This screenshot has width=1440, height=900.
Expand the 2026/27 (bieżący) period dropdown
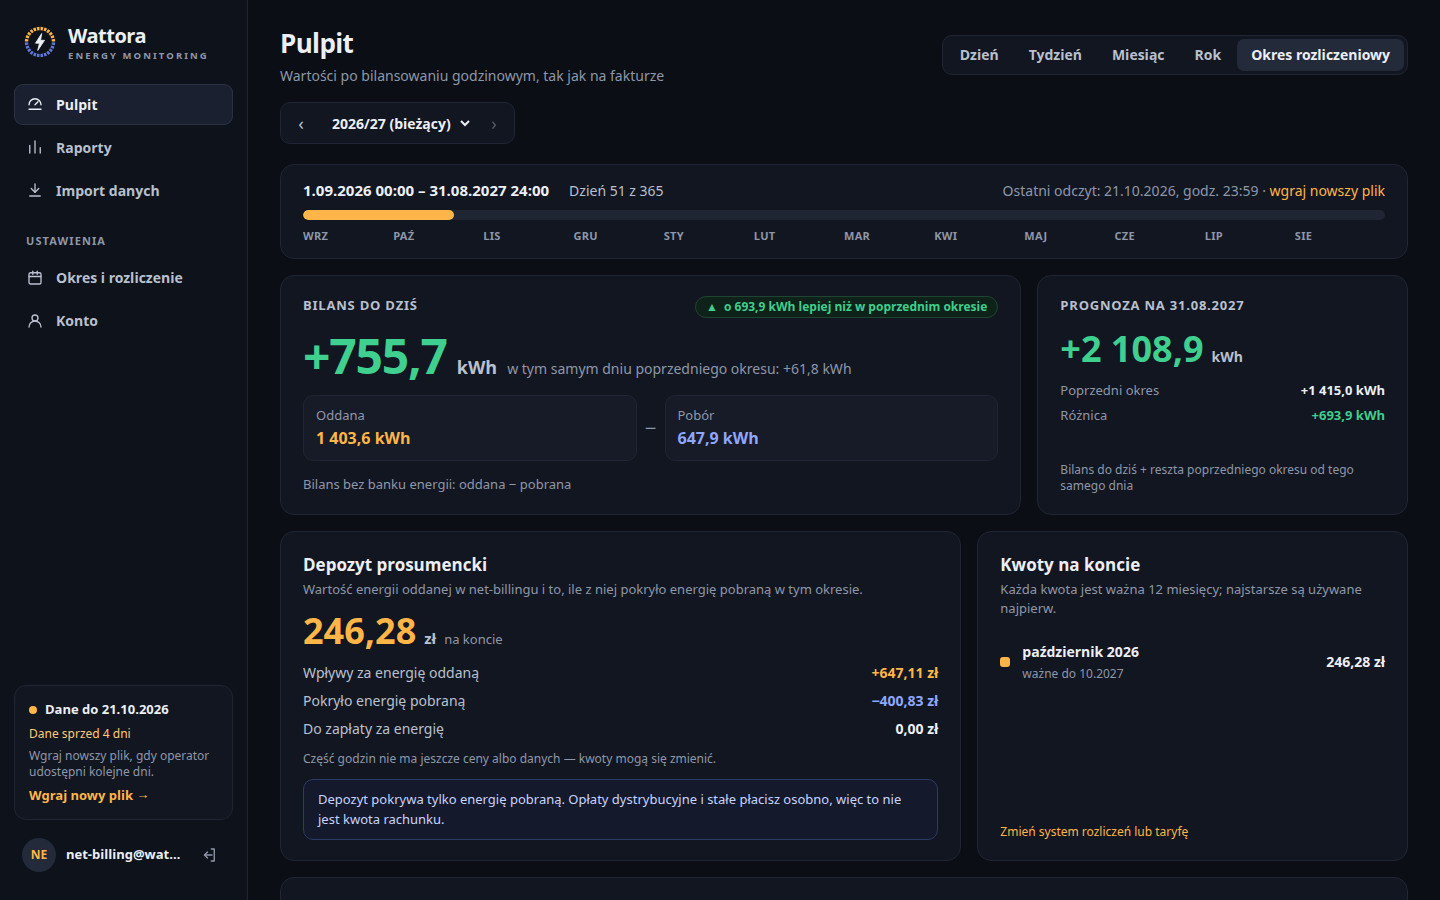pyautogui.click(x=401, y=124)
